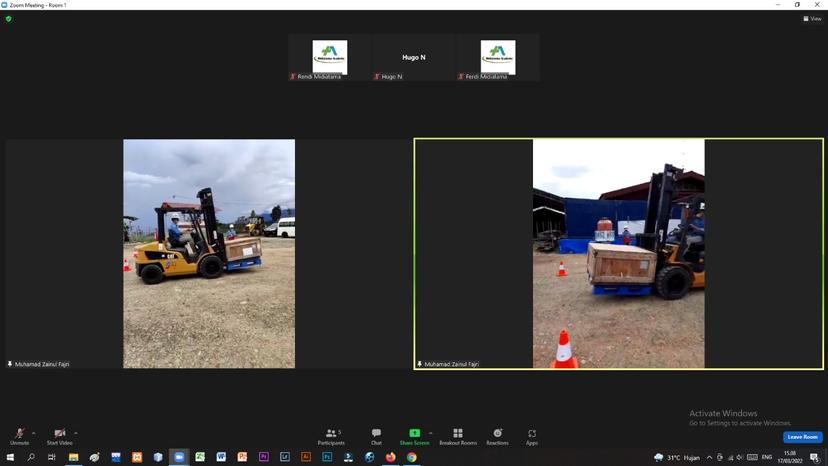Select the left forklift video tile
The width and height of the screenshot is (828, 466).
pyautogui.click(x=209, y=254)
